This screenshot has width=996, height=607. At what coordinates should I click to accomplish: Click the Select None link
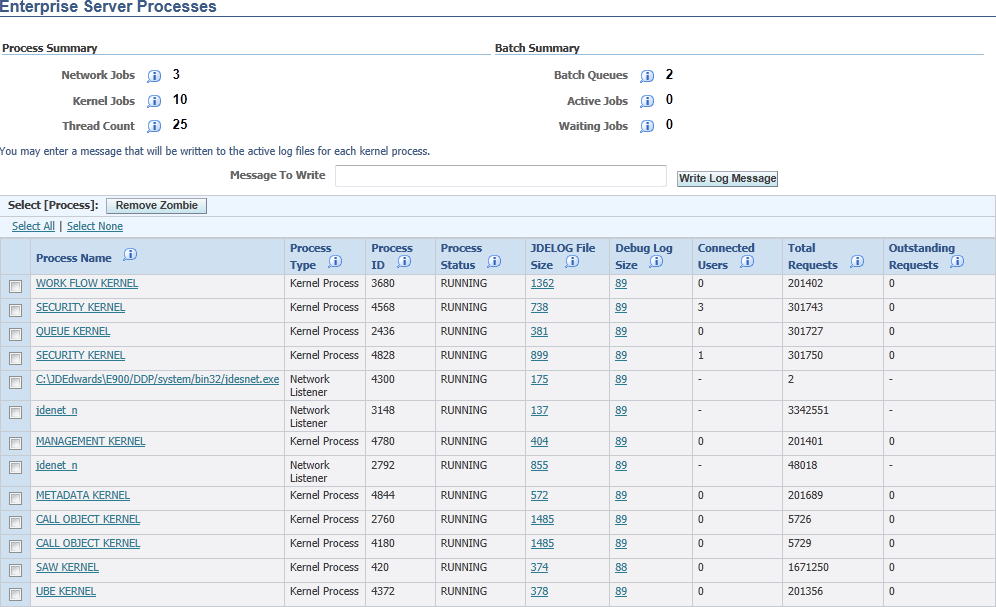coord(95,226)
